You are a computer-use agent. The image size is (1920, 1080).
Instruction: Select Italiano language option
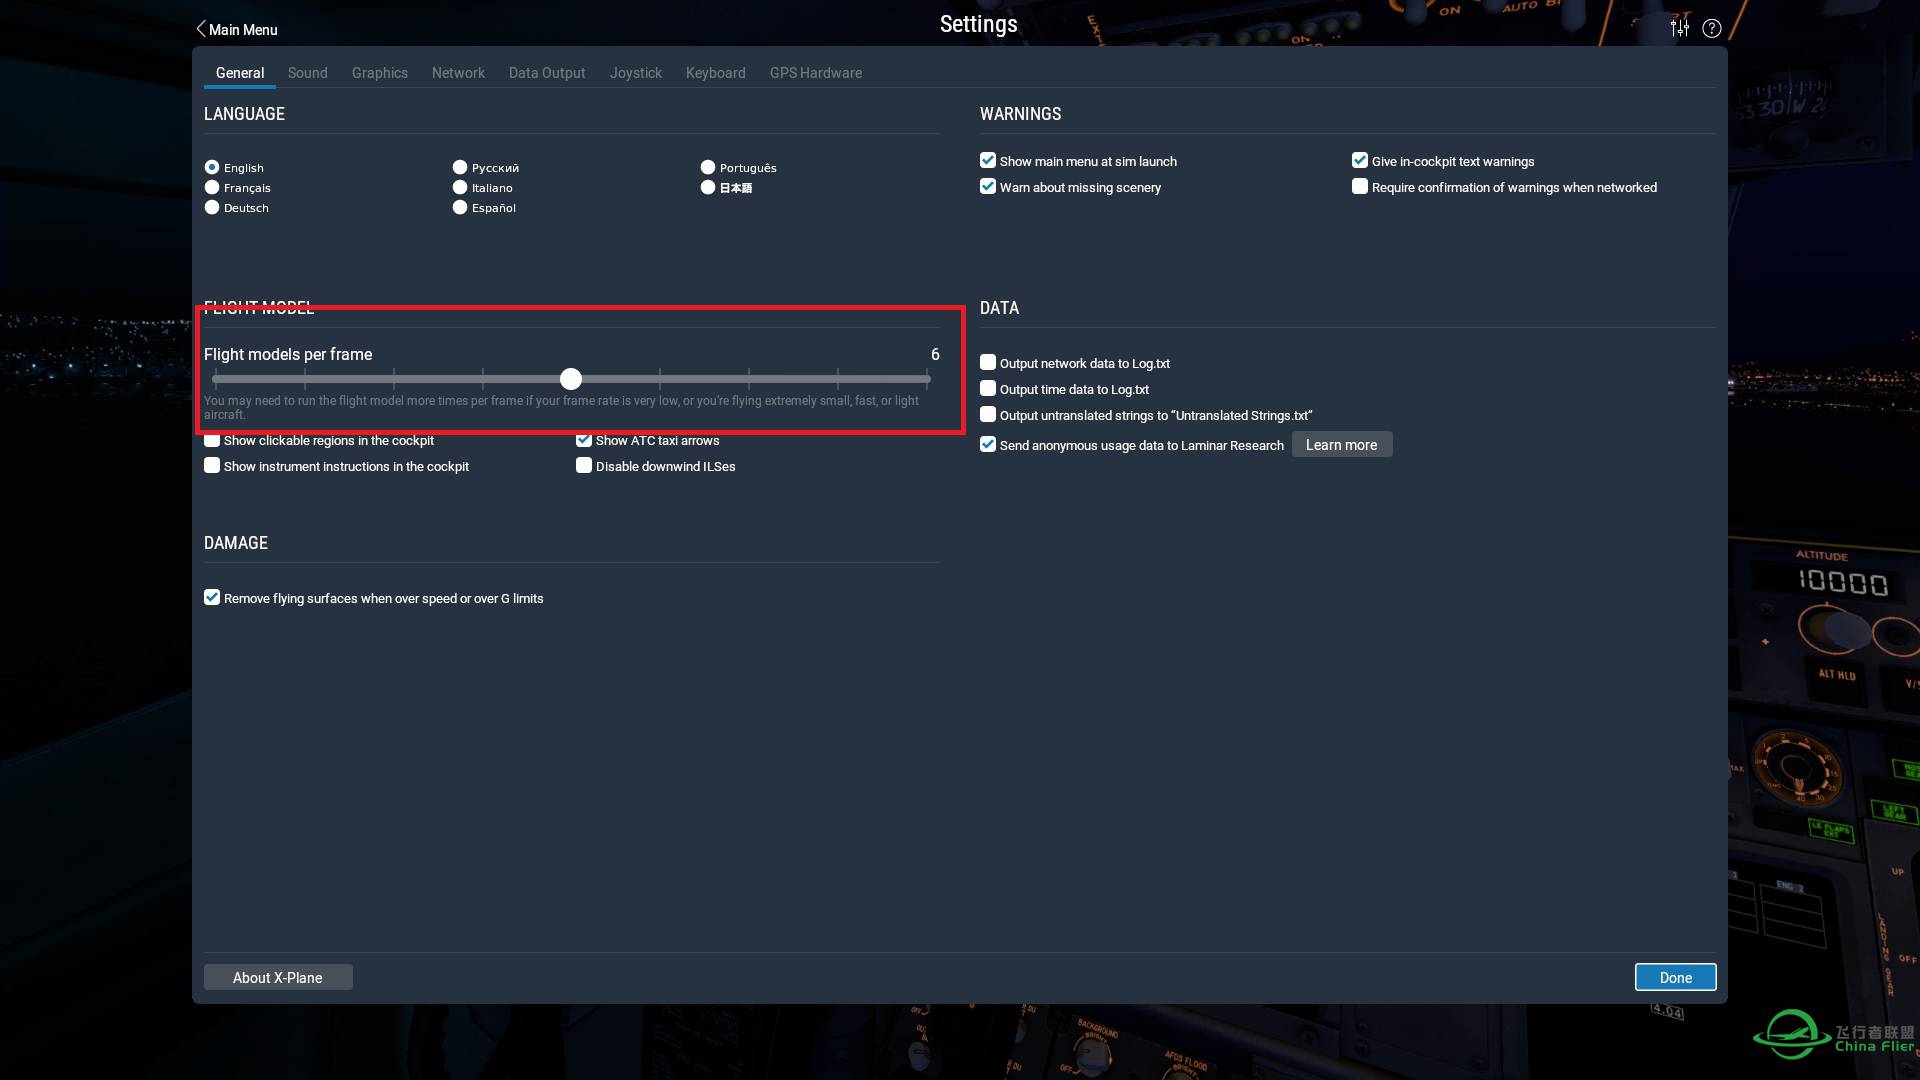coord(460,187)
